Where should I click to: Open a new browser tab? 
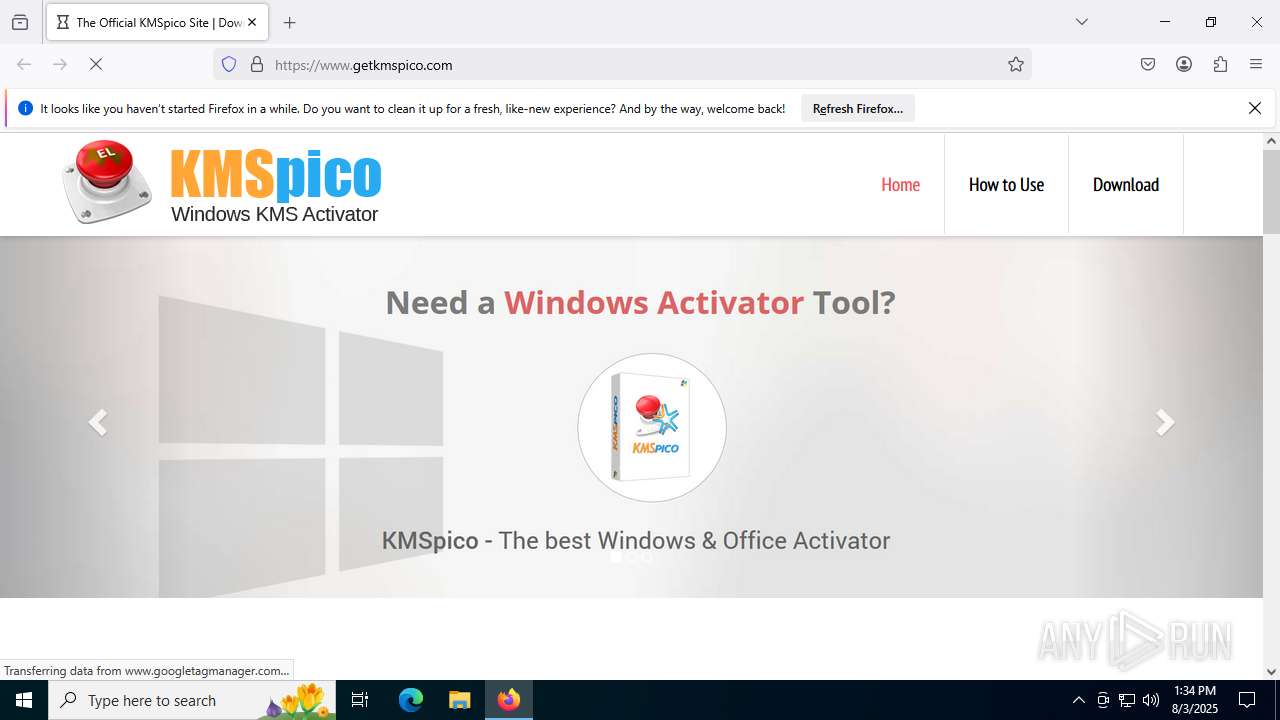pyautogui.click(x=290, y=22)
